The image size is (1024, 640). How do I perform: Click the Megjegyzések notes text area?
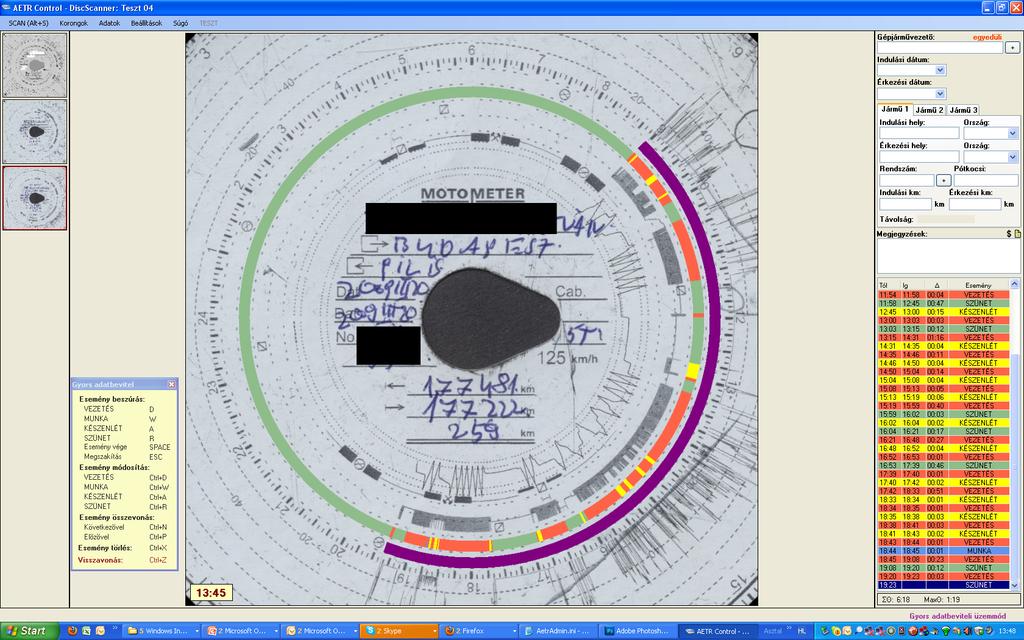tap(948, 256)
